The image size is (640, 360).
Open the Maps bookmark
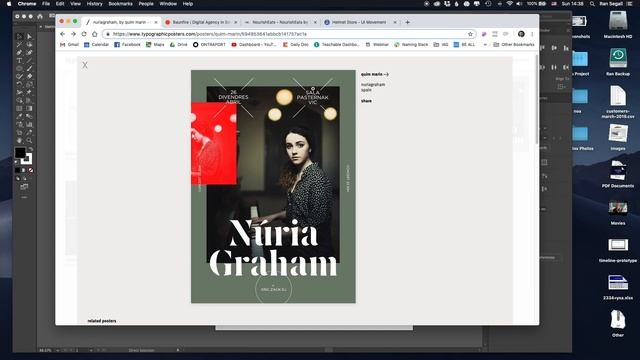point(155,45)
